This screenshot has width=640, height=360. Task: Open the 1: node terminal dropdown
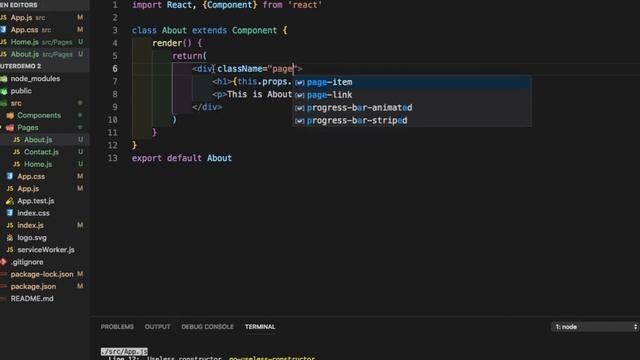tap(595, 327)
